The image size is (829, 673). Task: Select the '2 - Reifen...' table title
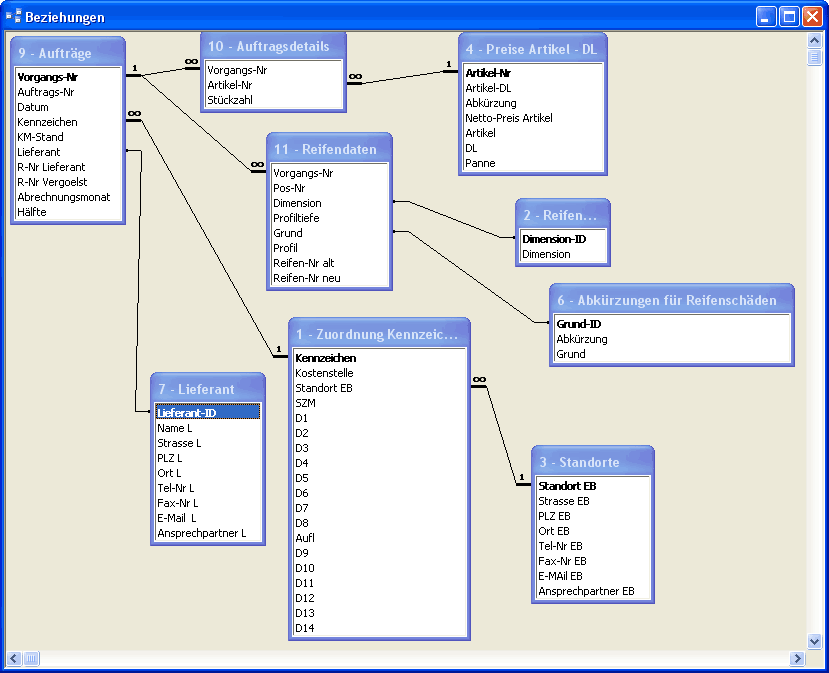560,216
